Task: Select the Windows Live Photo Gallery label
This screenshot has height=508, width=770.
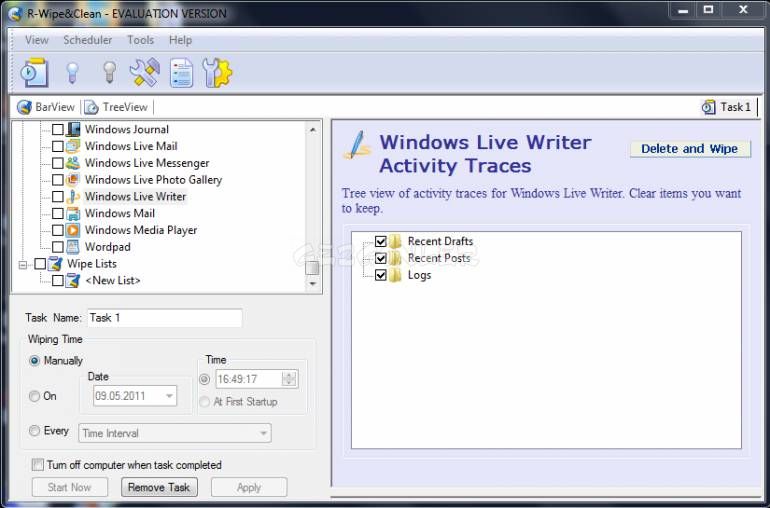Action: tap(153, 180)
